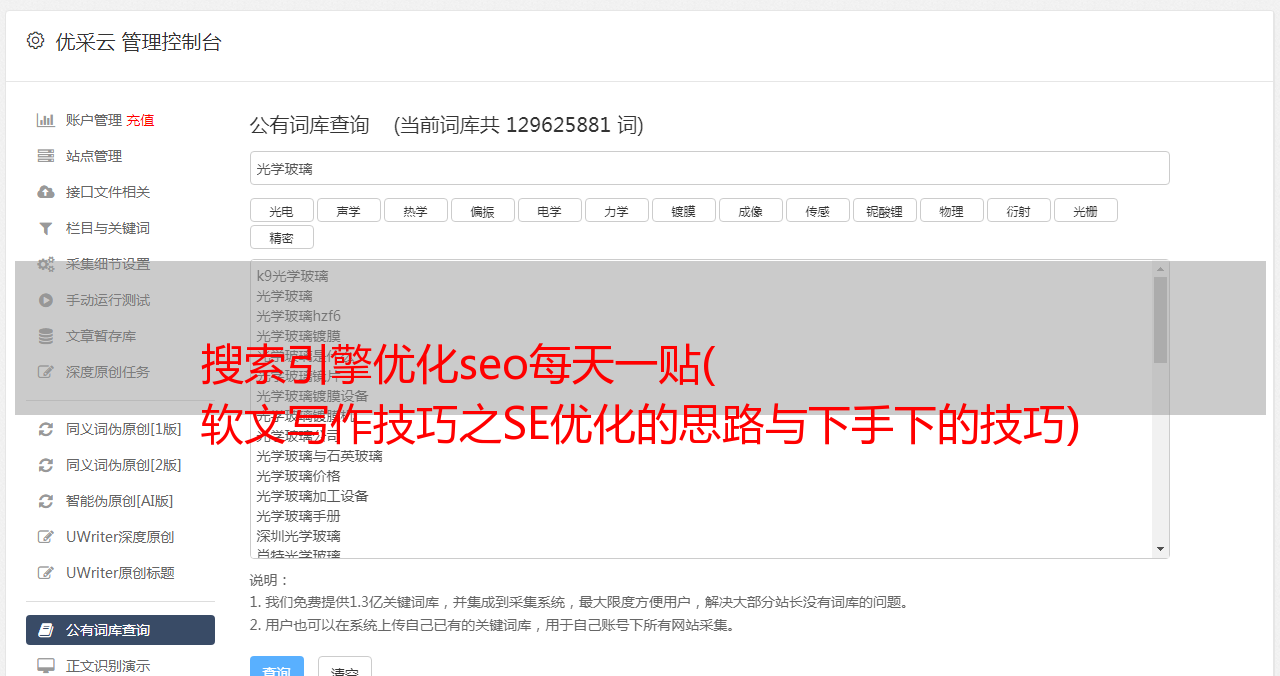
Task: Click the 光电 keyword tag button
Action: click(x=281, y=211)
